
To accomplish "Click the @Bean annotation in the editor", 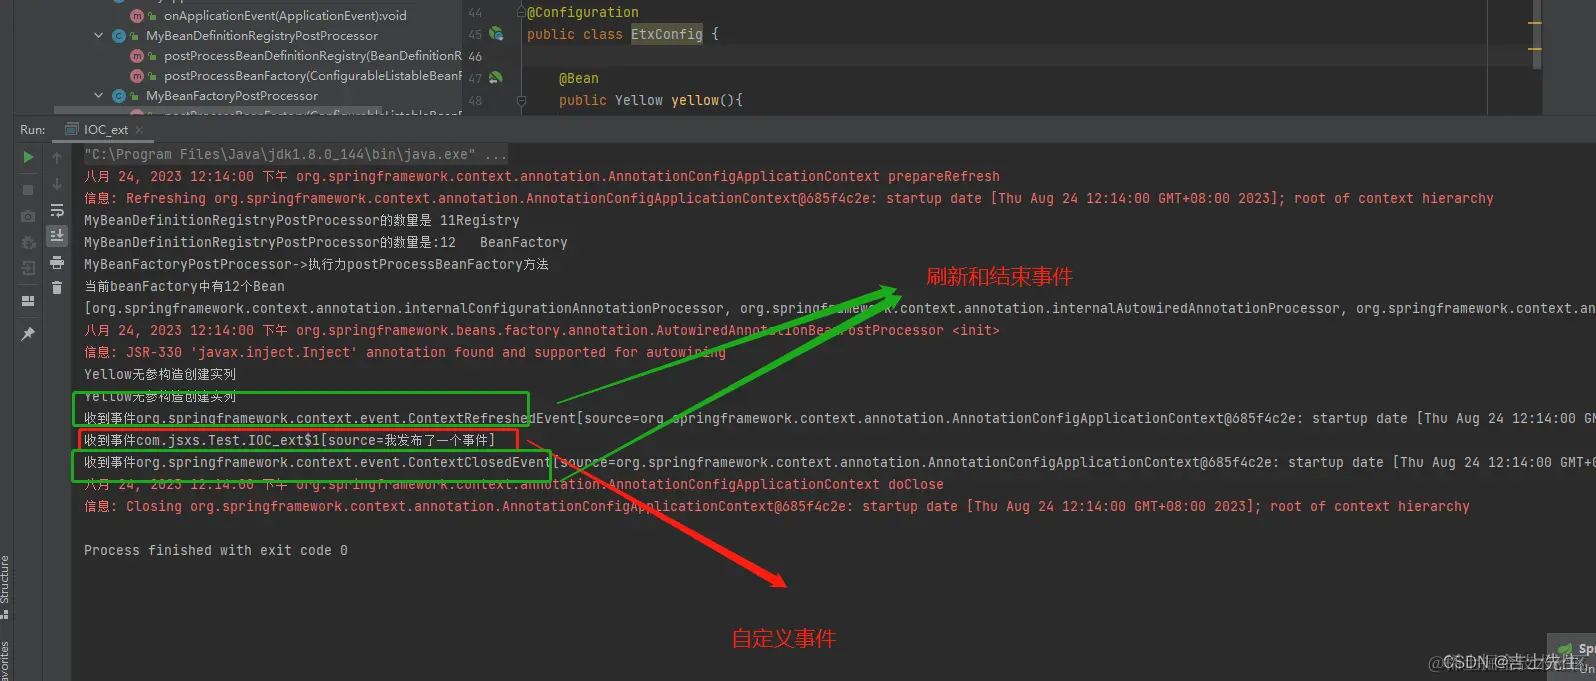I will [579, 78].
